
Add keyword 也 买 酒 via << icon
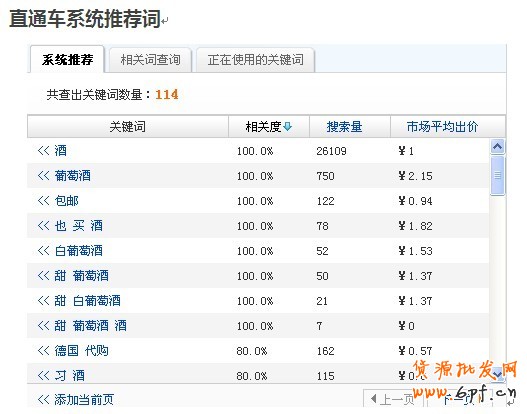click(44, 225)
